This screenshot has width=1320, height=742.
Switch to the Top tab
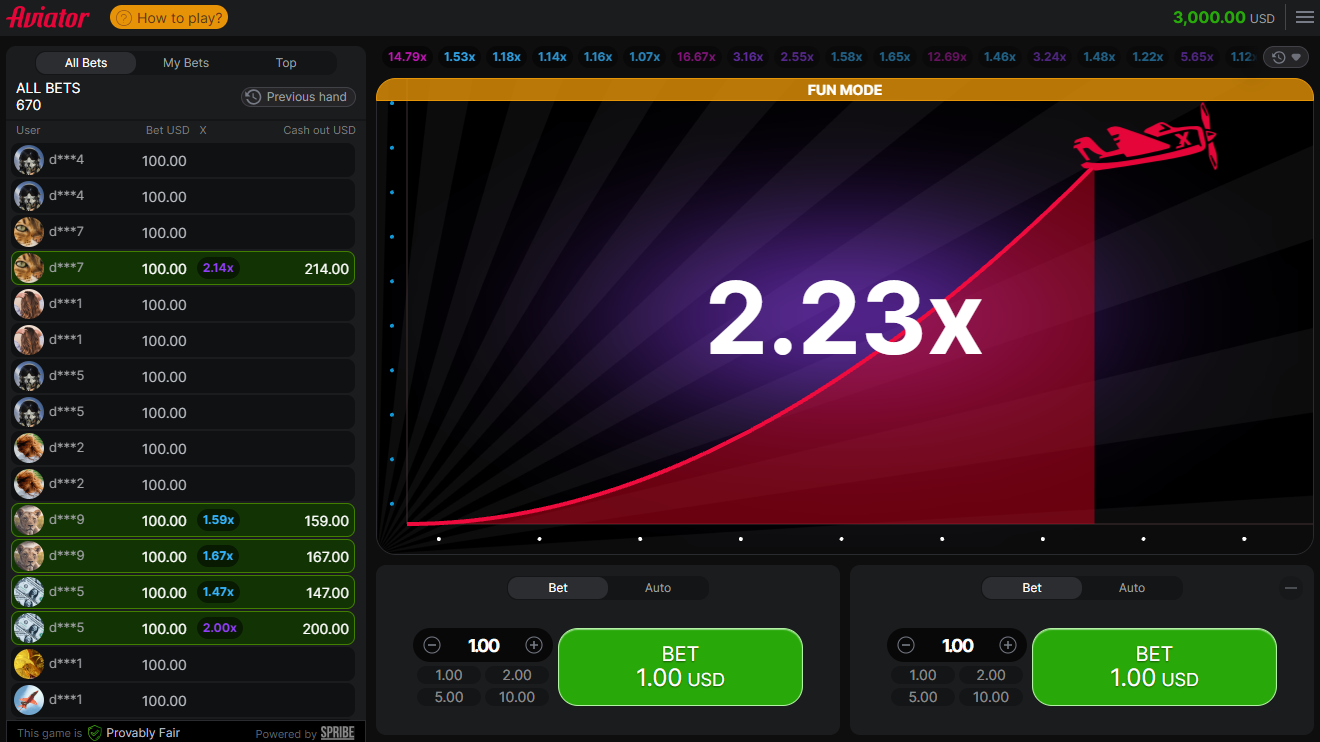point(286,63)
